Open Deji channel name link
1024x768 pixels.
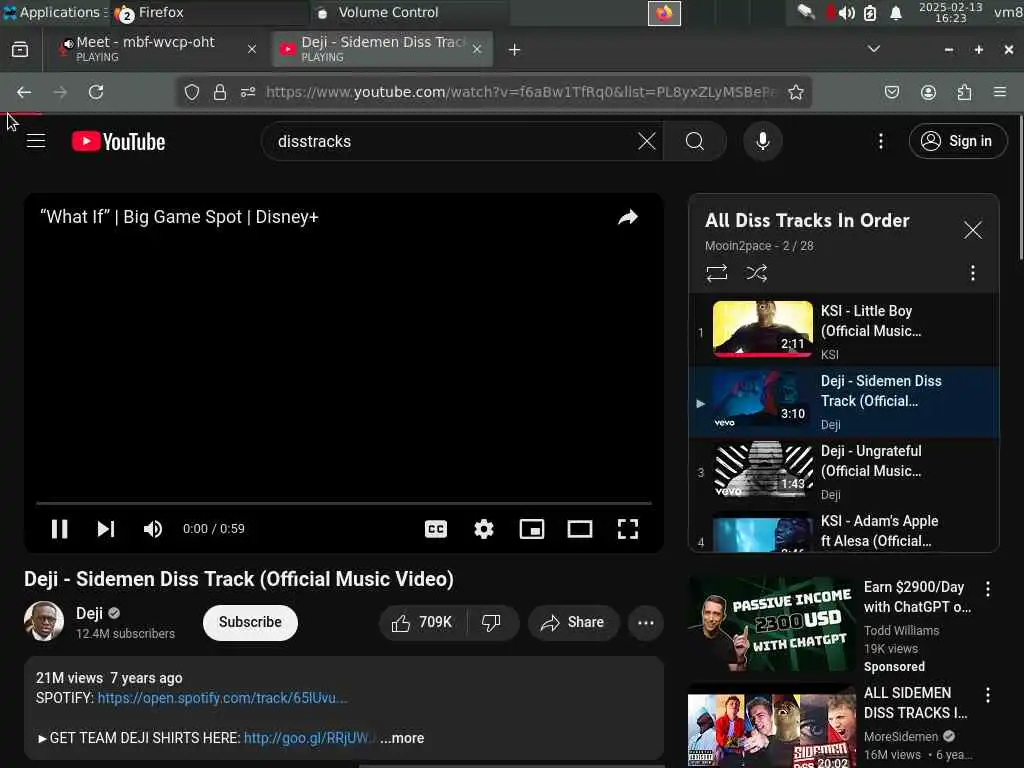pos(89,613)
